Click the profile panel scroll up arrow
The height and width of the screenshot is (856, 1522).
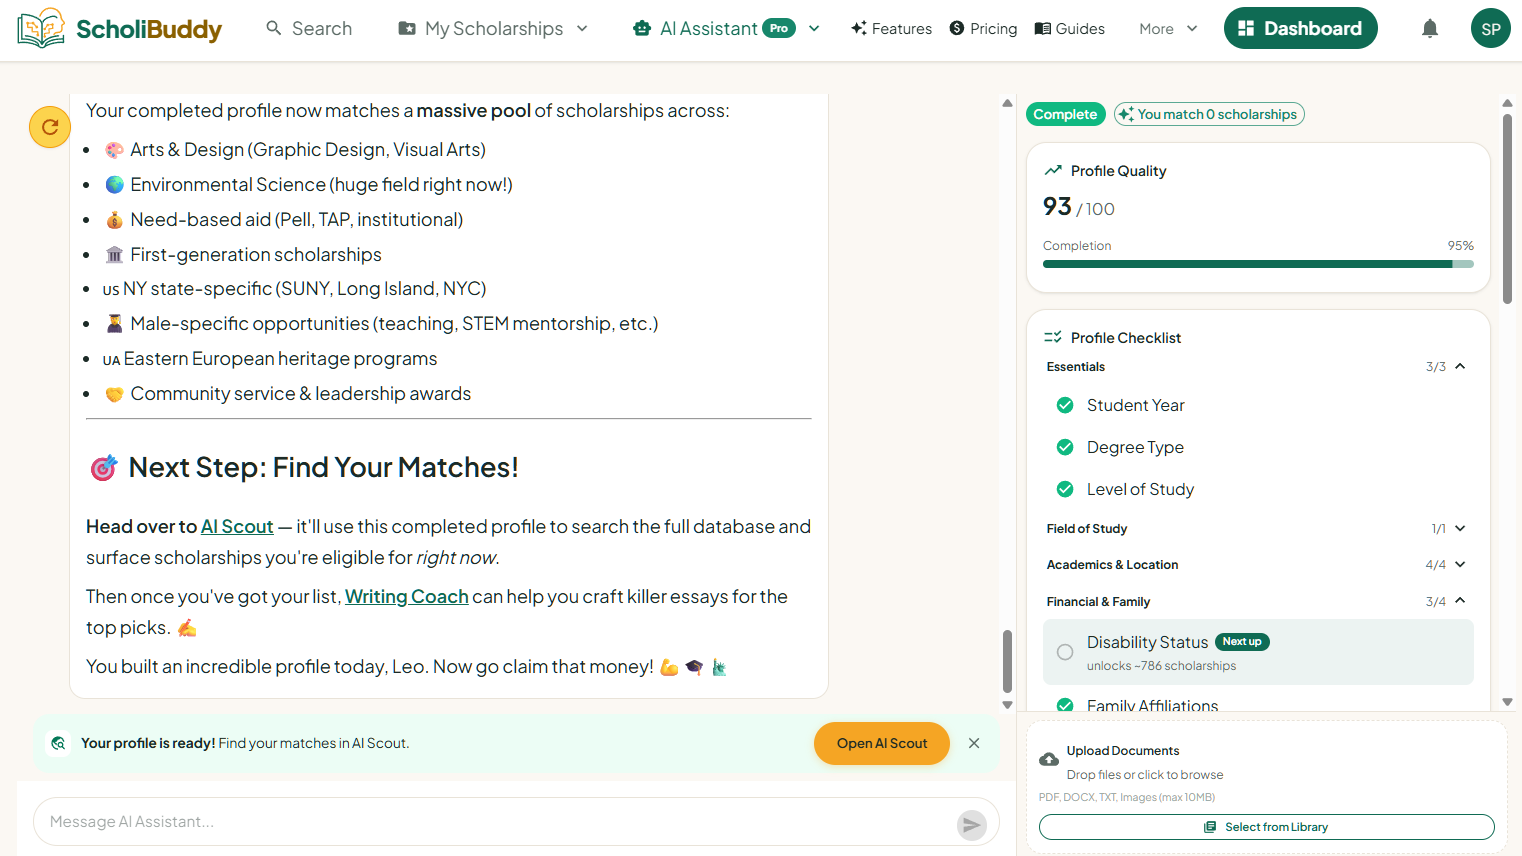(1507, 103)
